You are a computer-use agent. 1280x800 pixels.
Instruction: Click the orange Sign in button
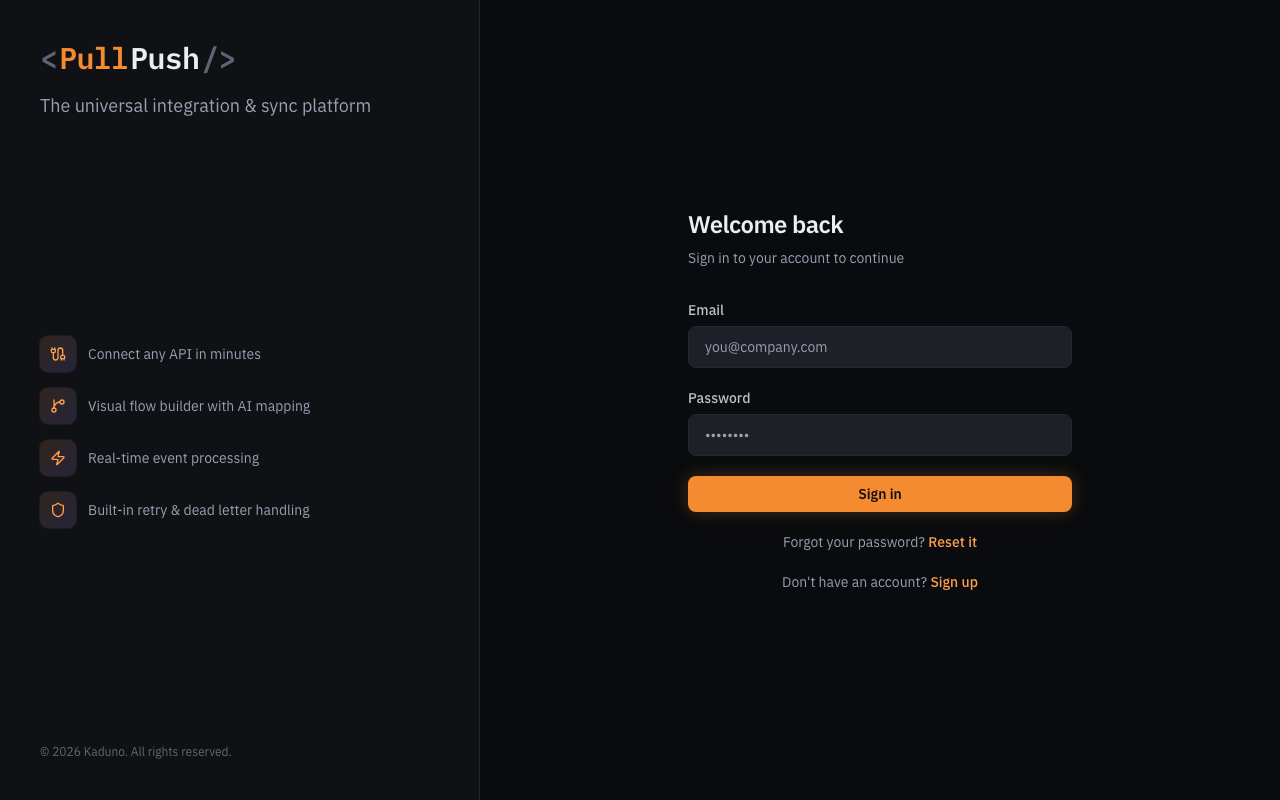click(x=880, y=494)
